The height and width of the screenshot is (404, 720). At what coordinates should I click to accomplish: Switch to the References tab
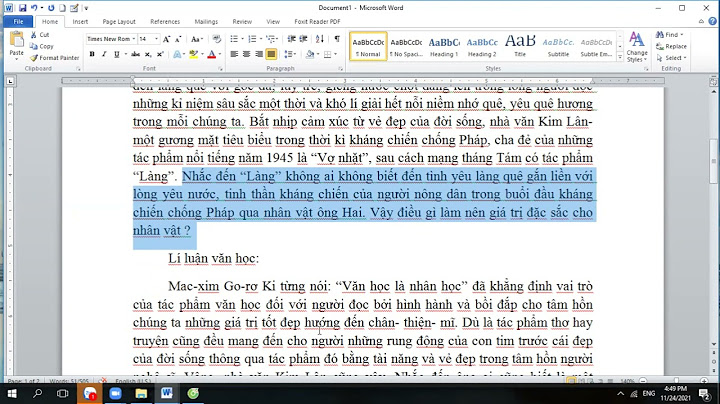pos(165,22)
